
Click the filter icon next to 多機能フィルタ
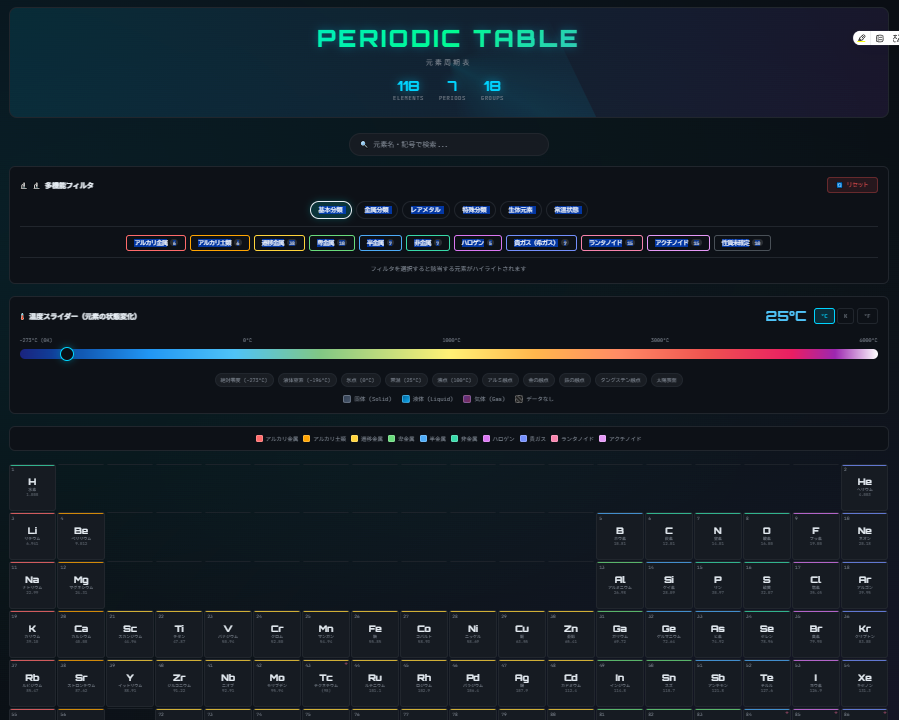coord(36,185)
